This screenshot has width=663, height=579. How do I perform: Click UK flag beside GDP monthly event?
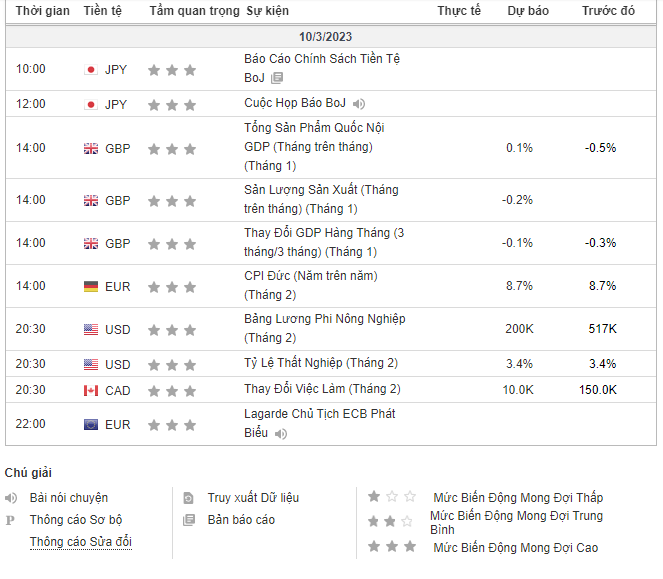[91, 148]
